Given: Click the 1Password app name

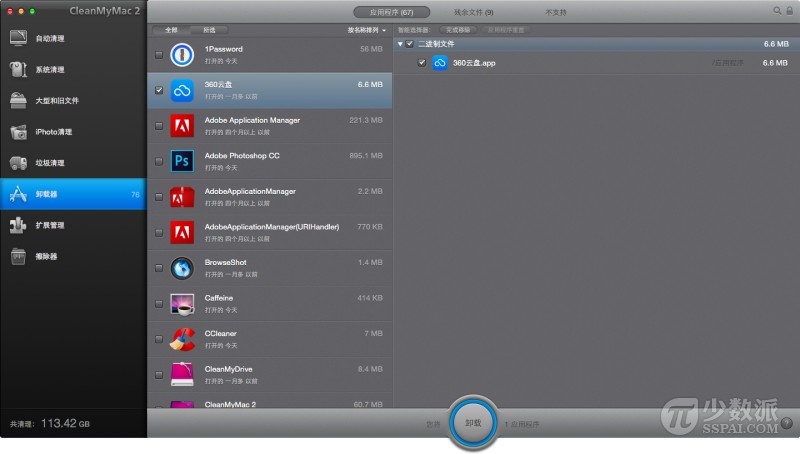Looking at the screenshot, I should (223, 49).
